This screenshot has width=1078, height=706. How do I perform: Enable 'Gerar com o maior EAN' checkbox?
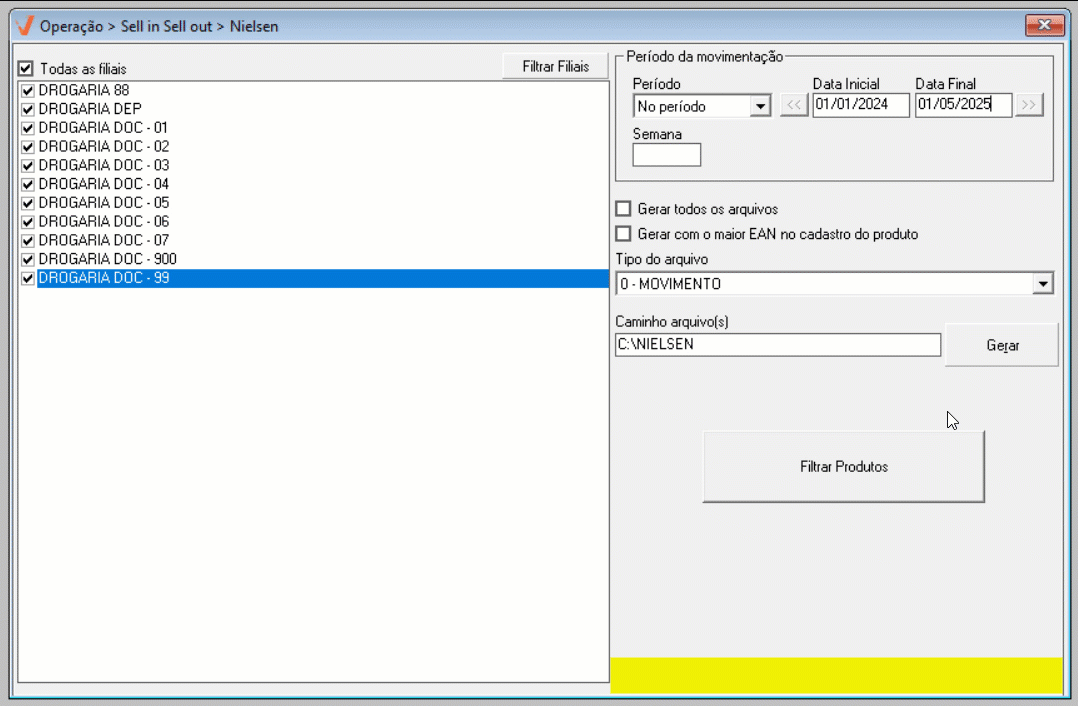[624, 234]
